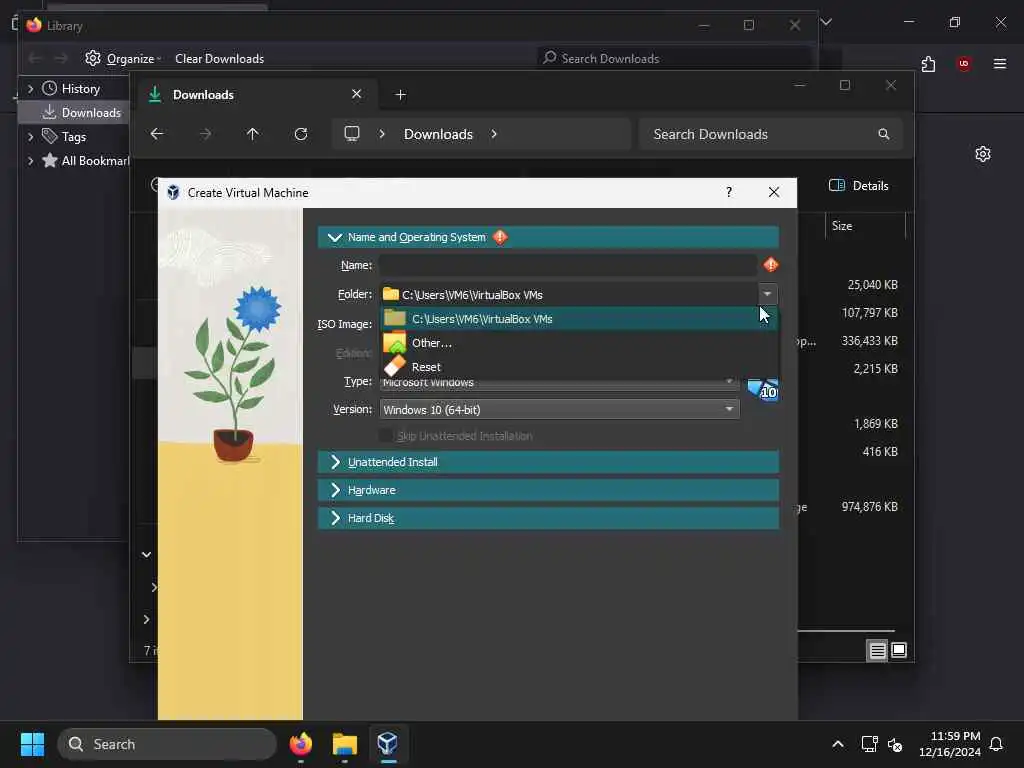The image size is (1024, 768).
Task: Select C:\Users\VM6\VirtualBox VMs from folder list
Action: [579, 319]
